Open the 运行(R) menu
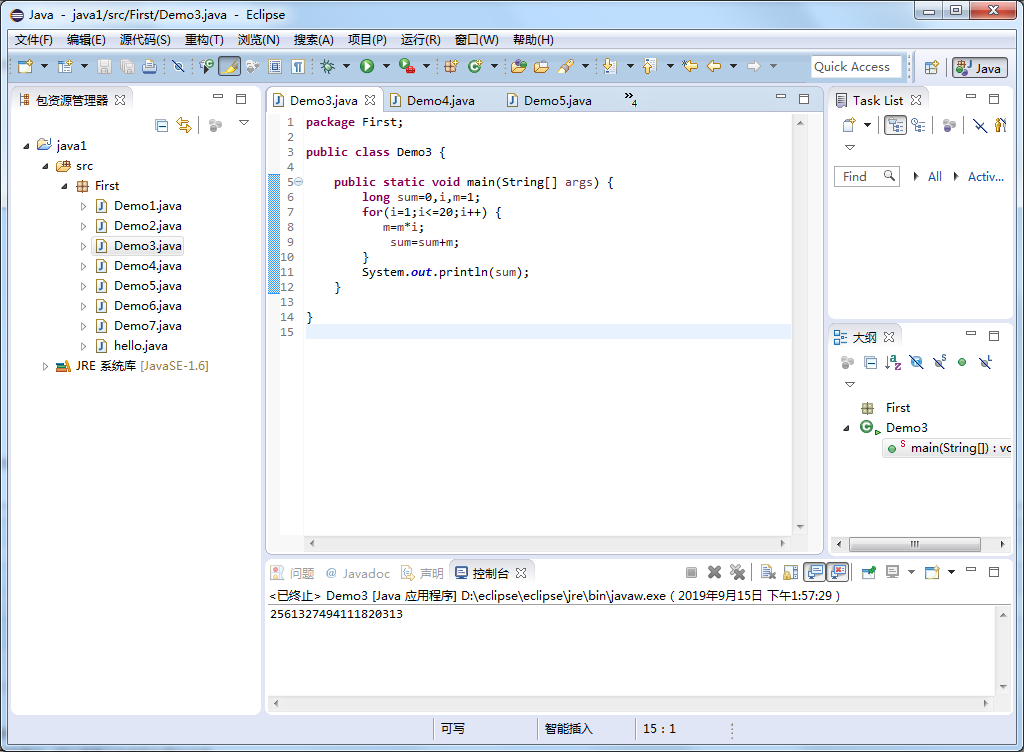Viewport: 1024px width, 752px height. 421,40
